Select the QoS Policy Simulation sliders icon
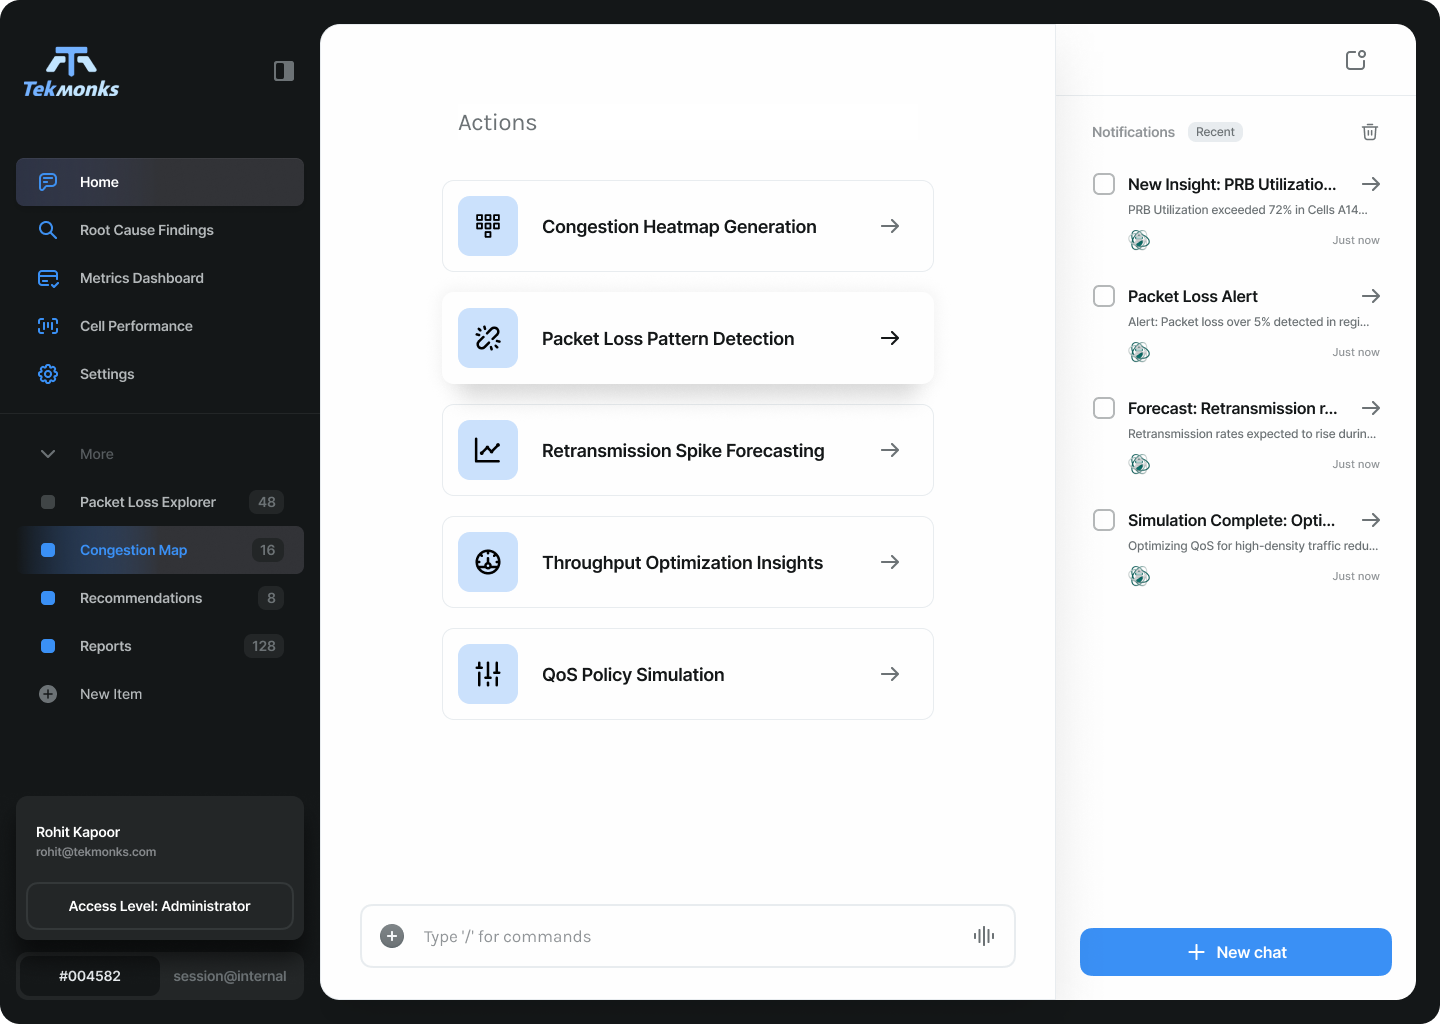1440x1024 pixels. pos(487,674)
